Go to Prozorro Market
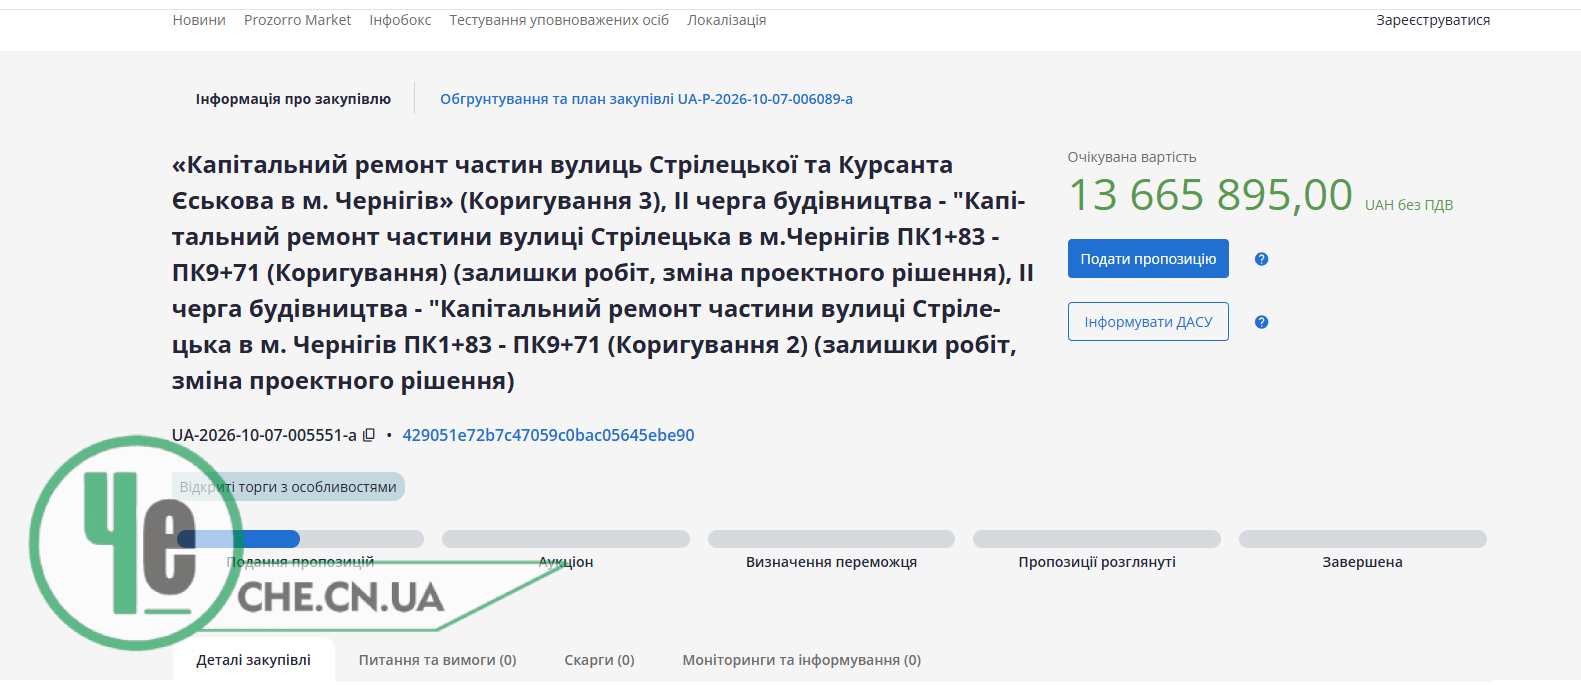Image resolution: width=1581 pixels, height=685 pixels. tap(298, 20)
